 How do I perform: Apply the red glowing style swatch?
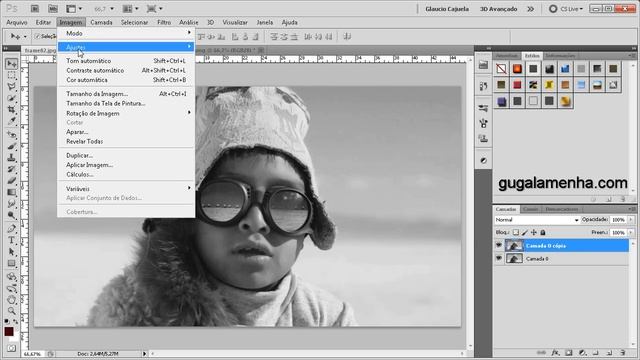517,69
